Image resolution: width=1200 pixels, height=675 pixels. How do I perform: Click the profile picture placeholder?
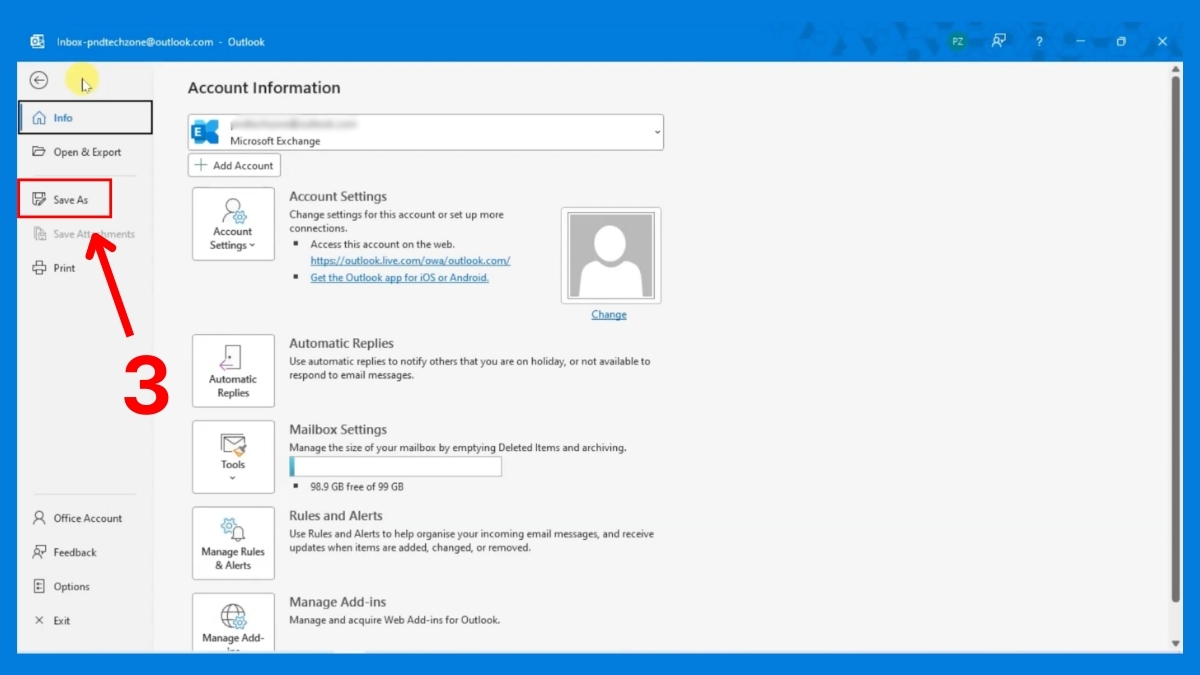pyautogui.click(x=611, y=255)
